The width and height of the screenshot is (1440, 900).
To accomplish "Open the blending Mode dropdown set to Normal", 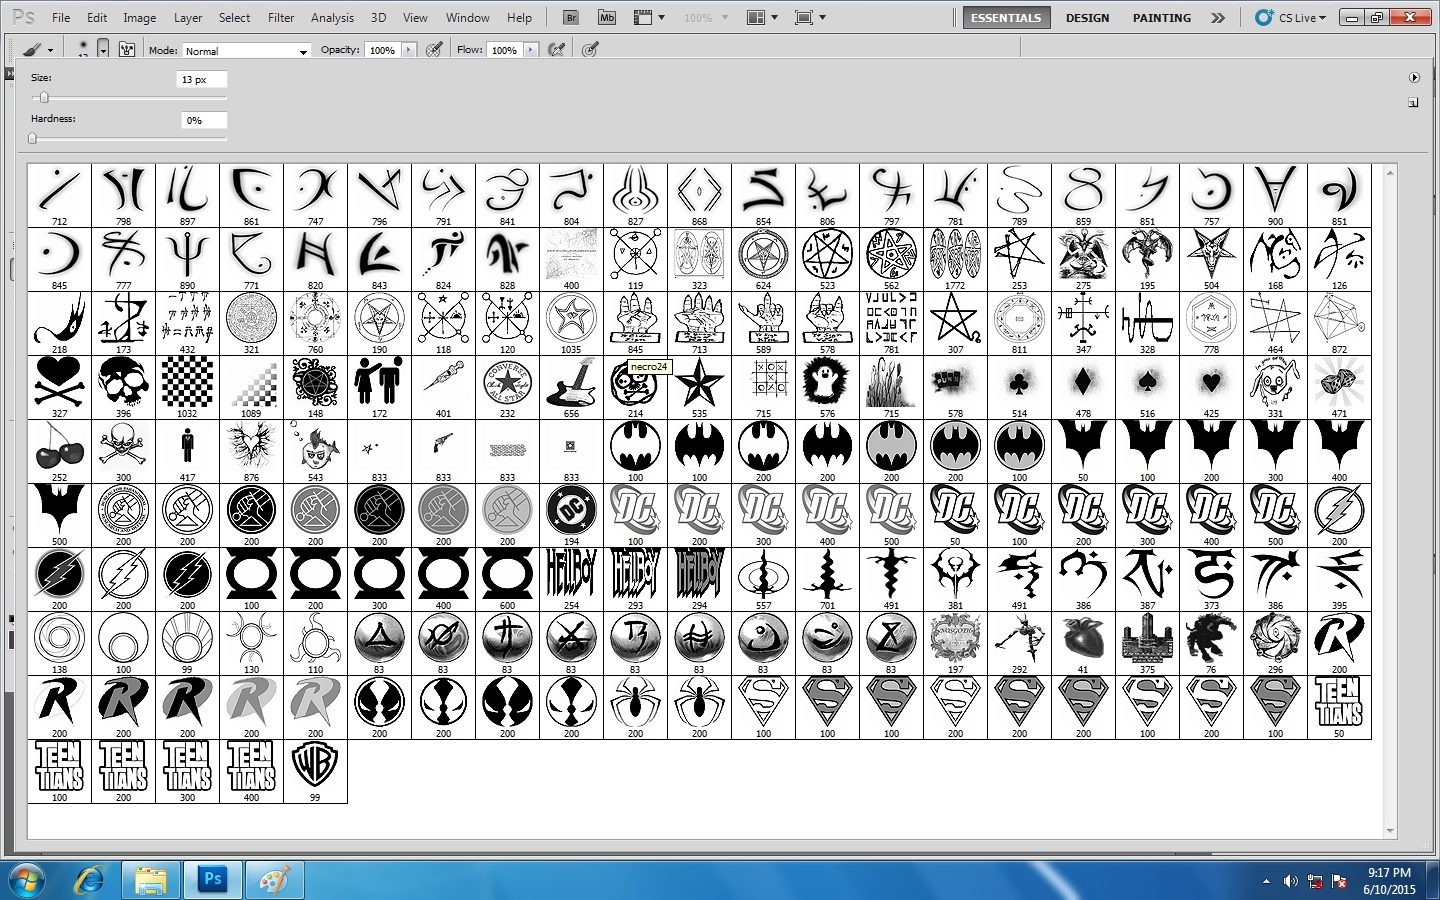I will [246, 50].
